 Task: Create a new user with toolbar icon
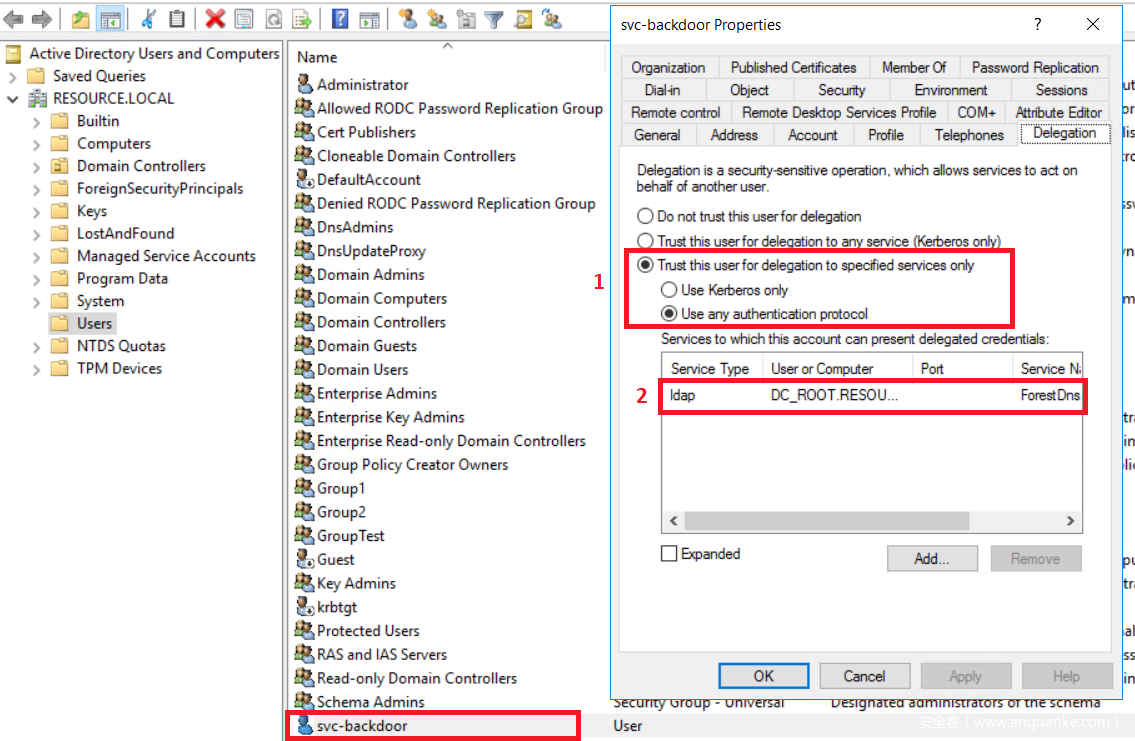click(x=408, y=19)
